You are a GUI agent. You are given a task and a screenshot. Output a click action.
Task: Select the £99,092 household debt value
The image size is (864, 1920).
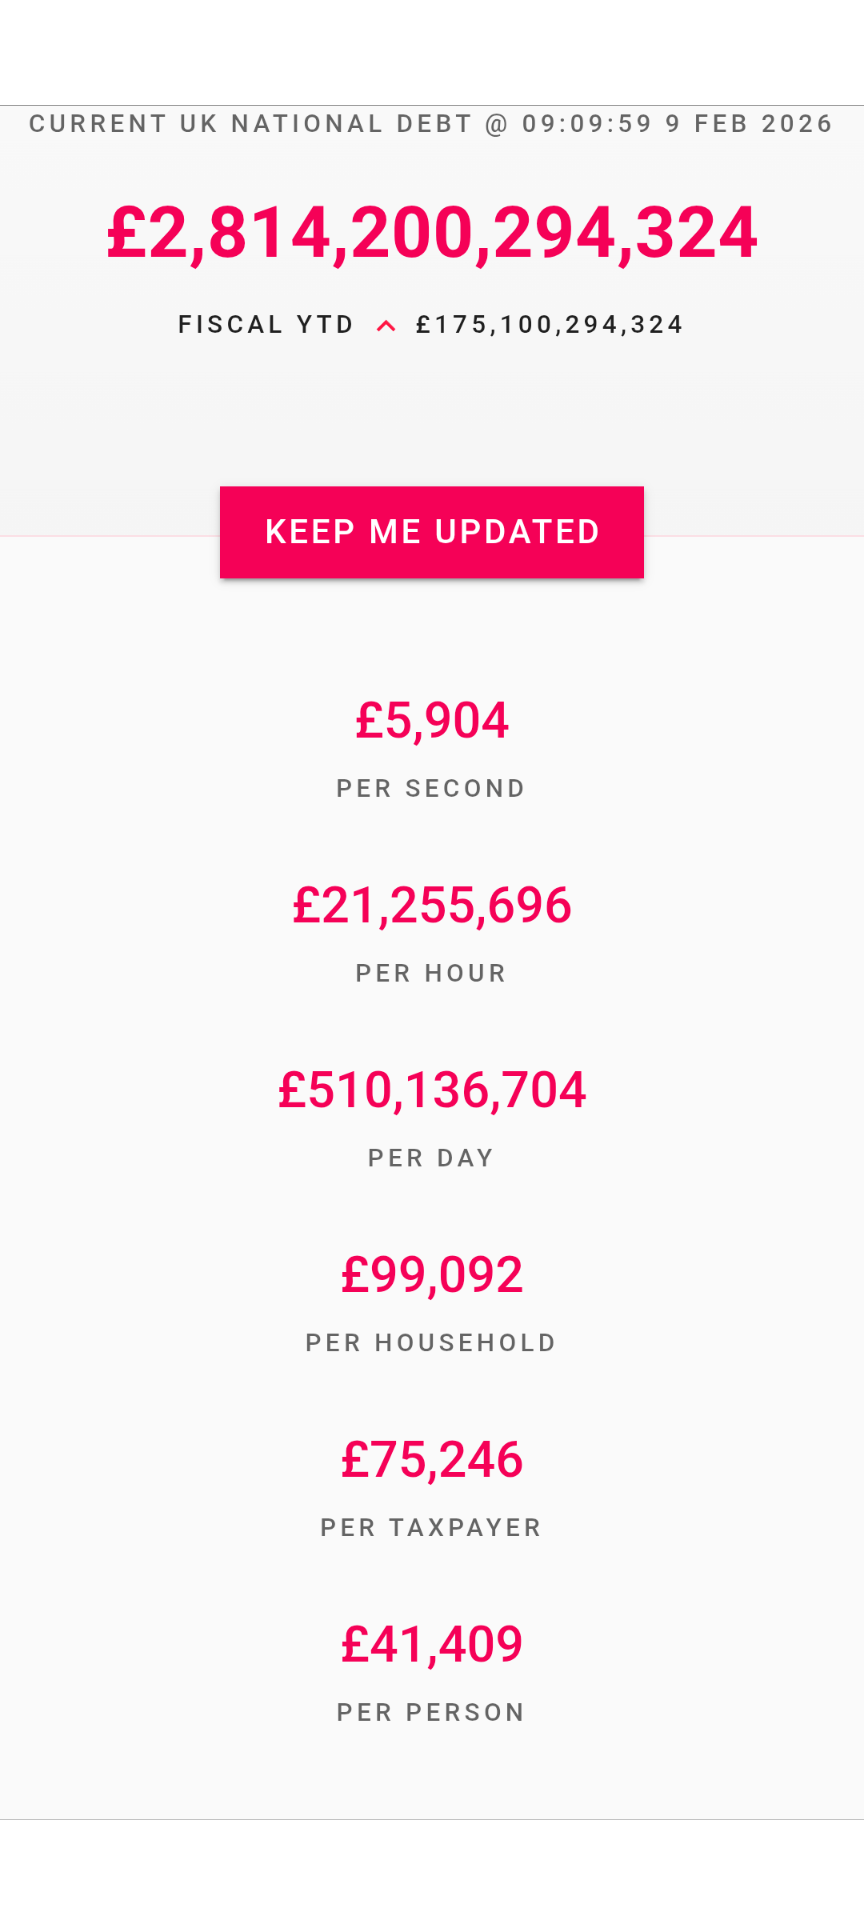432,1275
